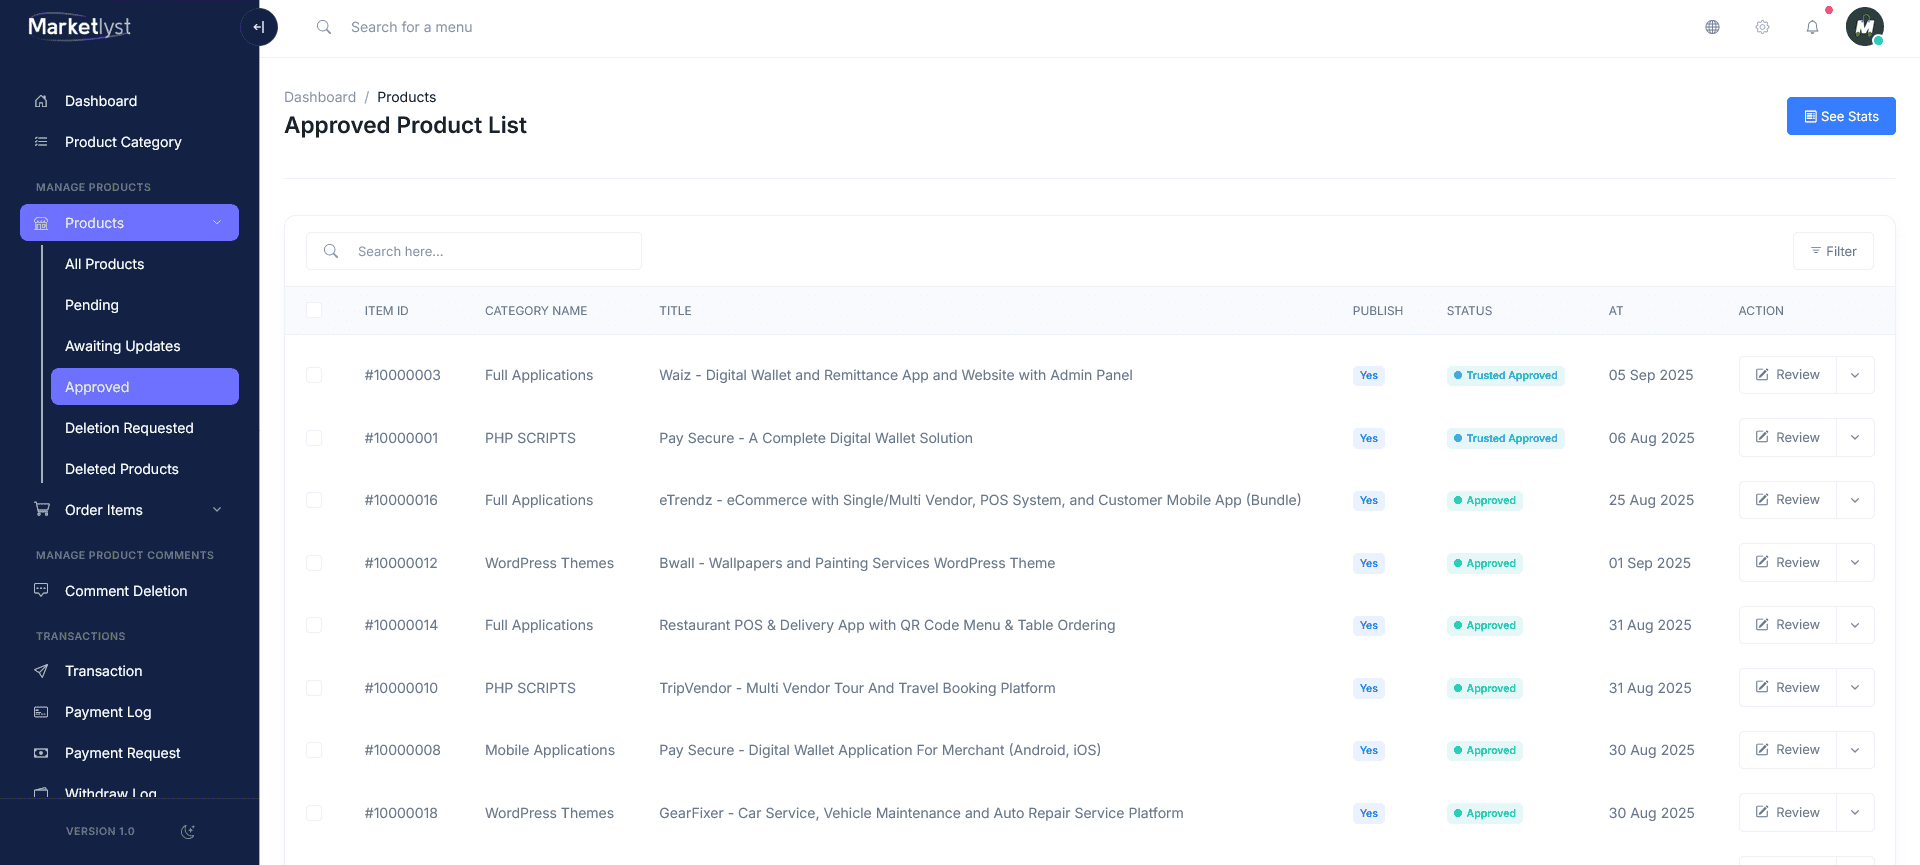Open action dropdown for Bwall row

(x=1855, y=563)
